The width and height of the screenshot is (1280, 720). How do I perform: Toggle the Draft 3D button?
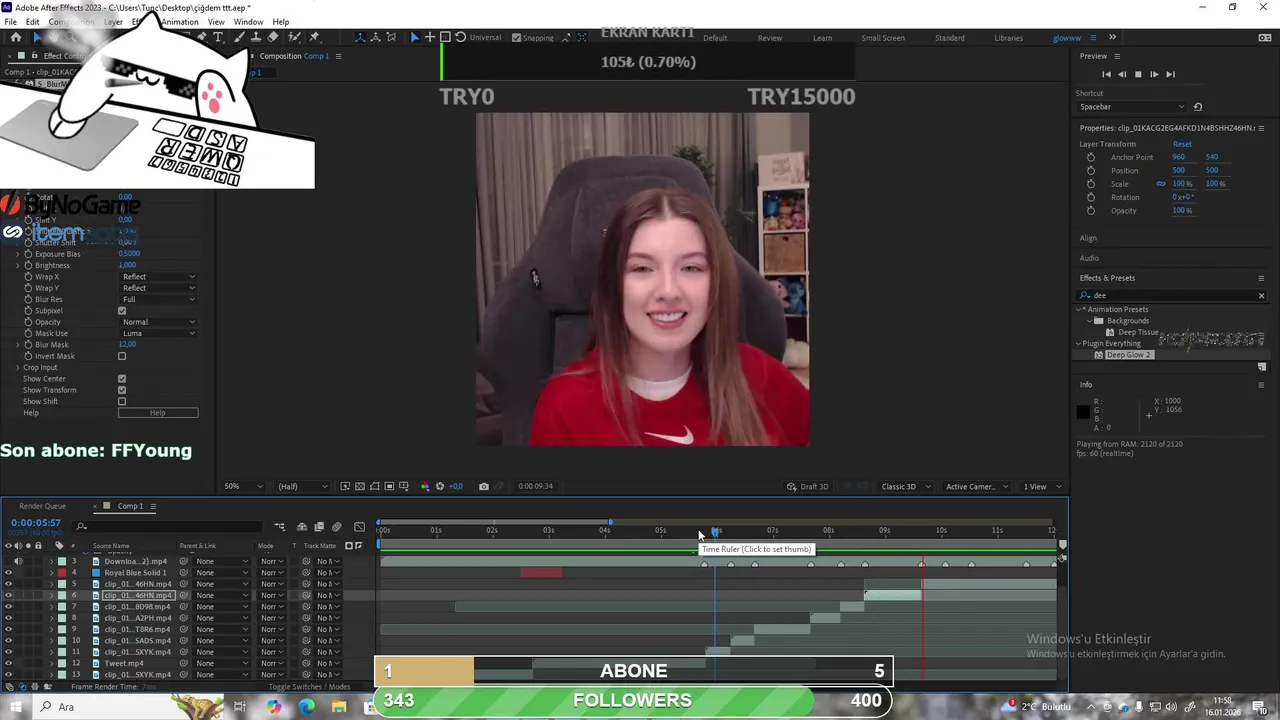point(808,487)
